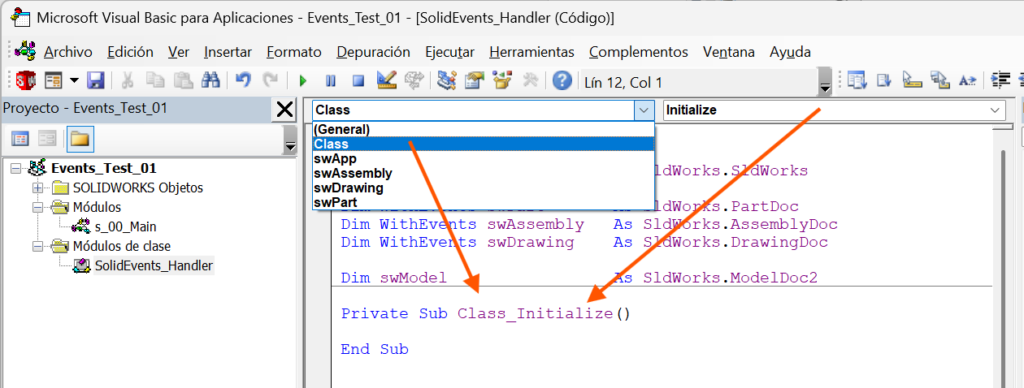This screenshot has width=1024, height=388.
Task: Open Visual Basic Help question-mark icon
Action: [562, 81]
